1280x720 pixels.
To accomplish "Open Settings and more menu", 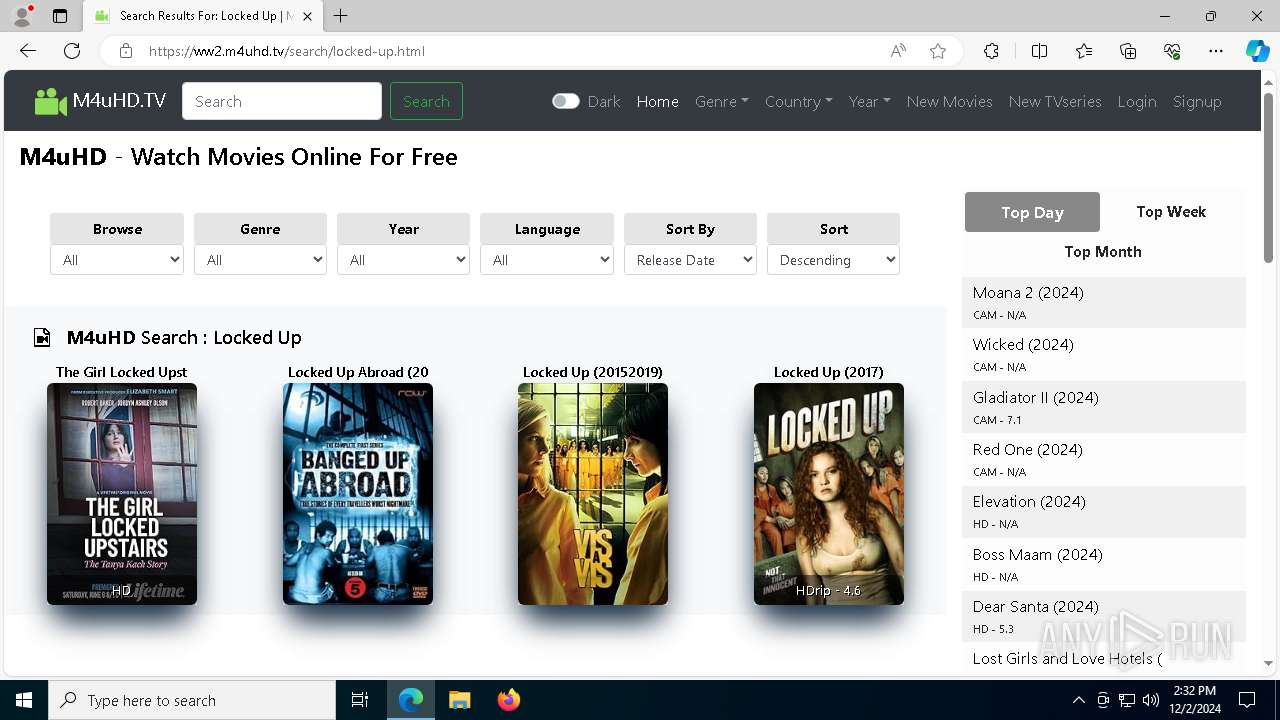I will 1216,51.
